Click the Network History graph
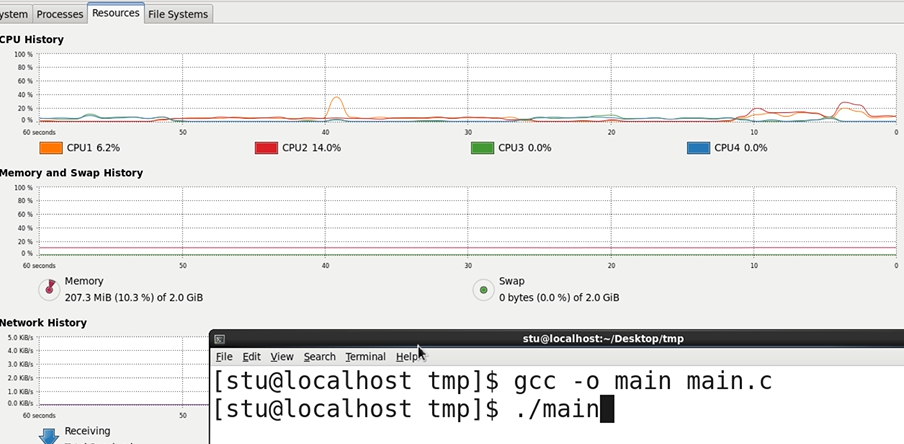Image resolution: width=904 pixels, height=444 pixels. 123,371
